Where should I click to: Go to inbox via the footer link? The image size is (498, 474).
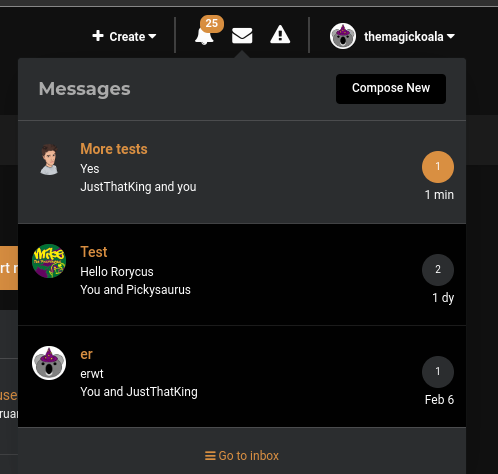pos(242,456)
